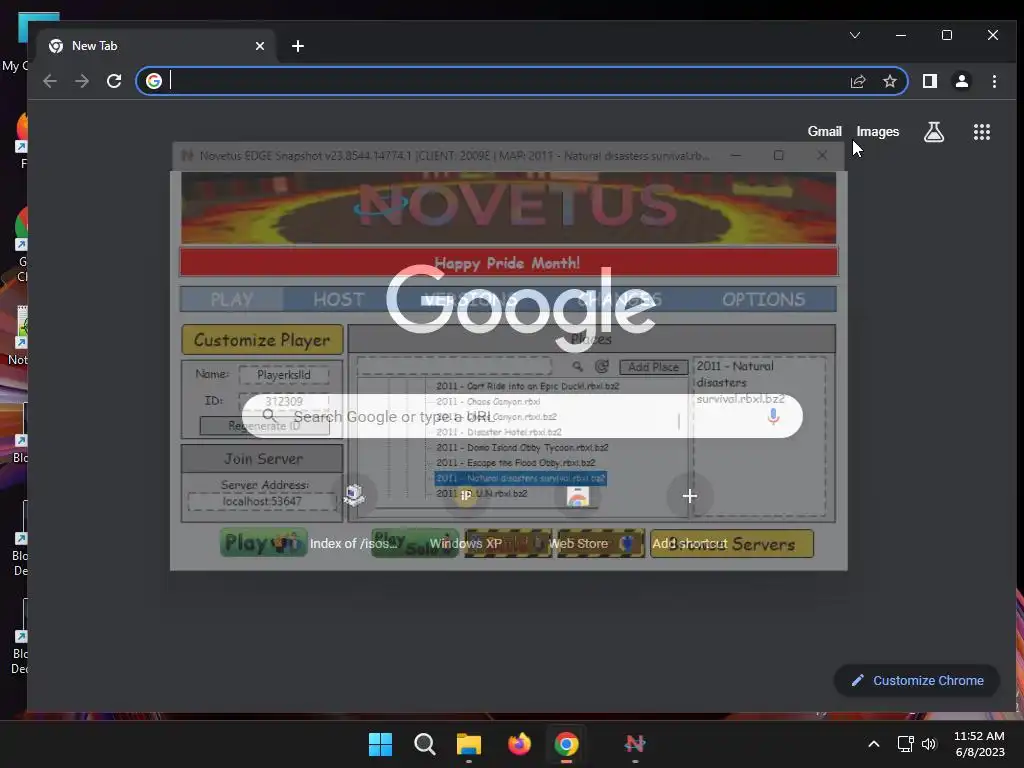Click Customize Chrome button

pos(917,680)
